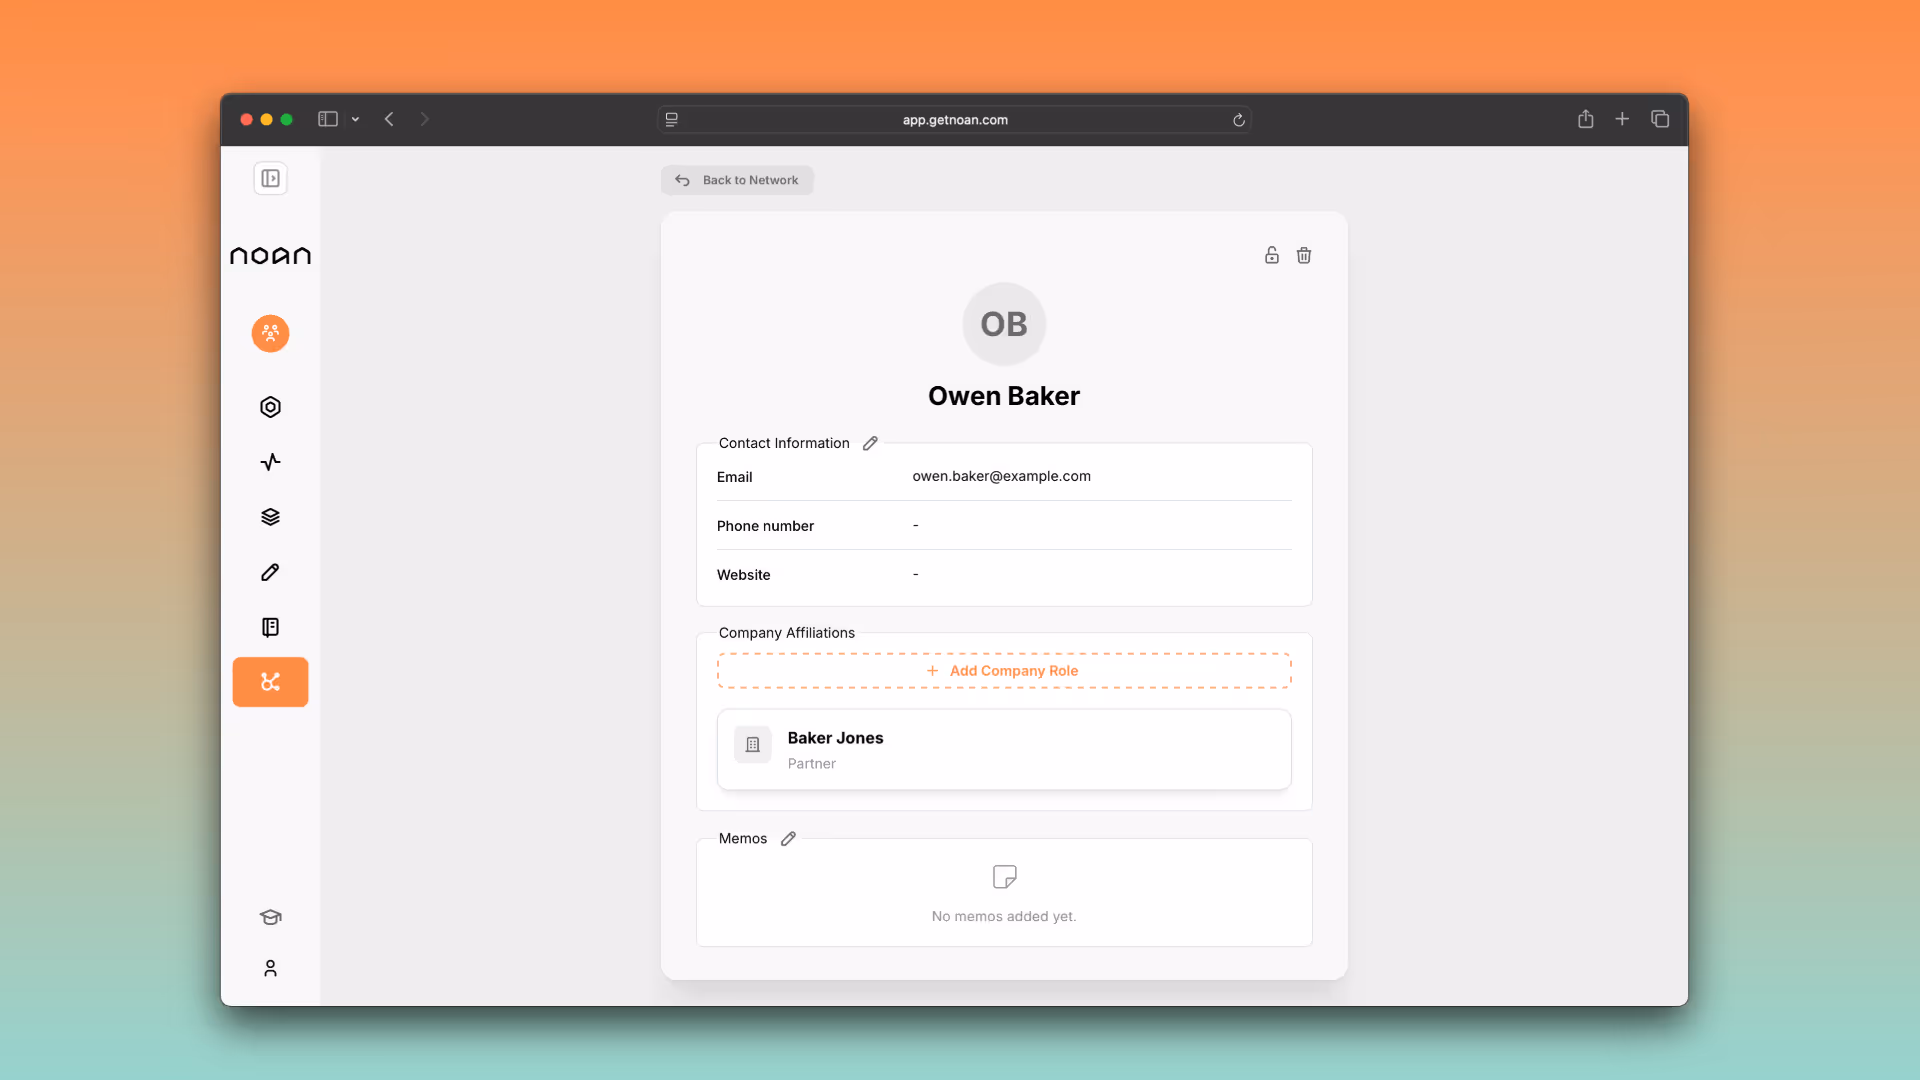Open the activity pulse sidebar icon

point(270,462)
